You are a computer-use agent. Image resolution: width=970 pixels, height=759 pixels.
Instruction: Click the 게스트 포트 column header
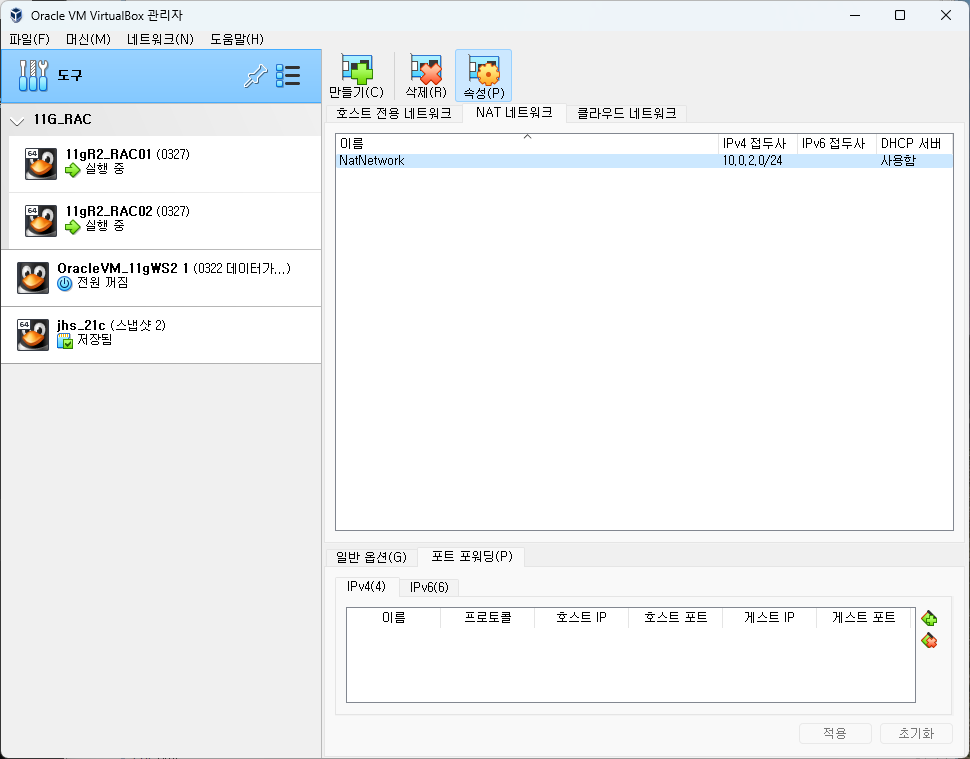pyautogui.click(x=864, y=617)
